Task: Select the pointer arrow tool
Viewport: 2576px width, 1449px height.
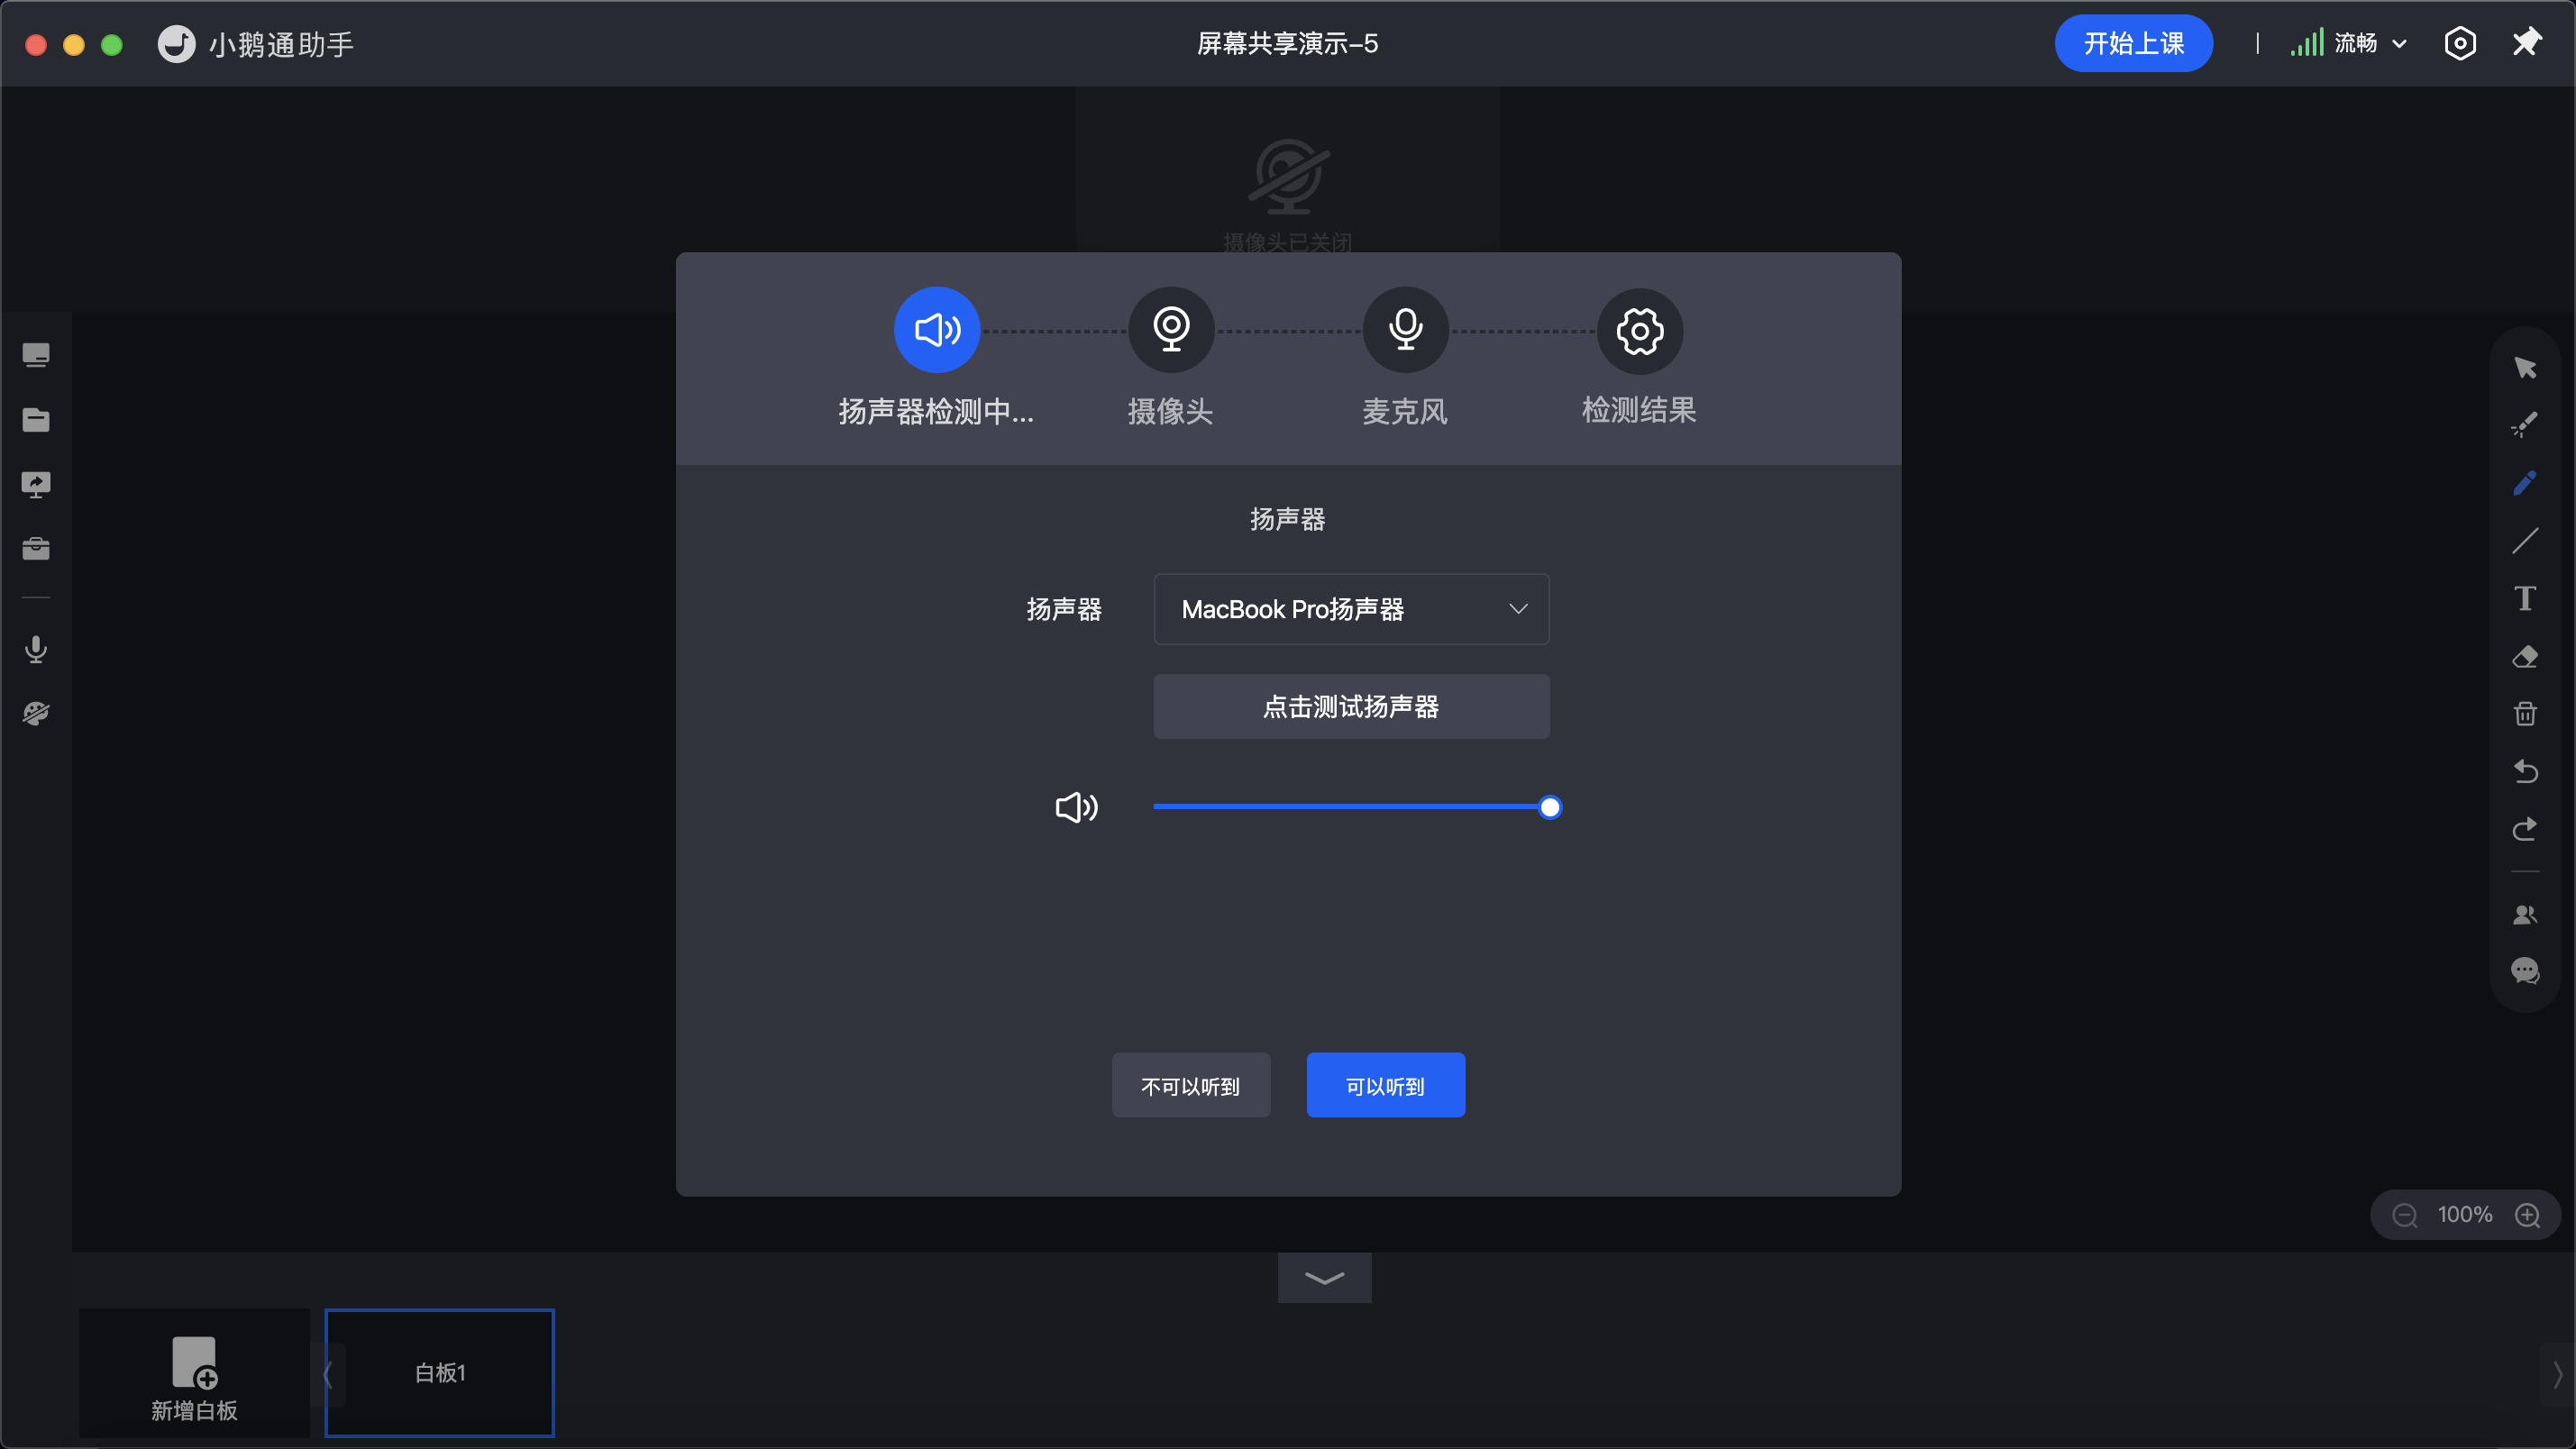Action: point(2525,368)
